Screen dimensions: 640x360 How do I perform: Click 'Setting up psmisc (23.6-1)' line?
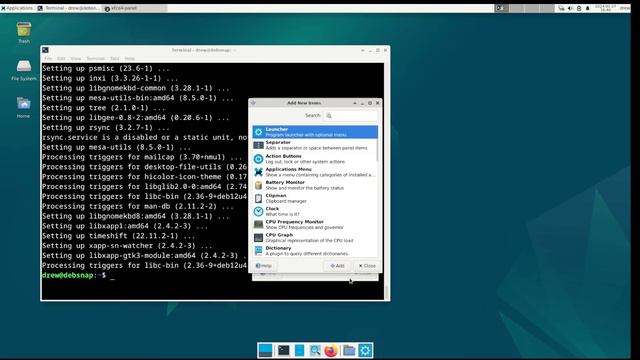(106, 68)
